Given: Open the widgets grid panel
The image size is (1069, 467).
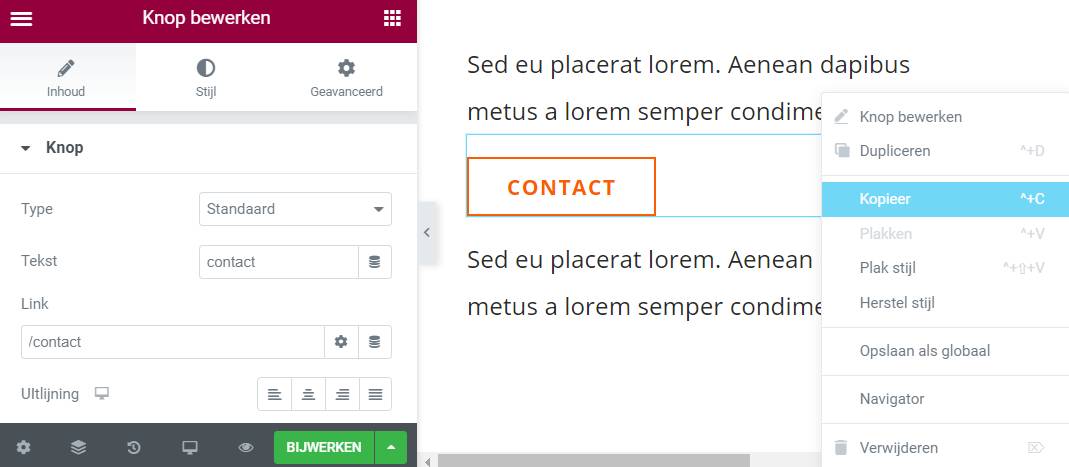Looking at the screenshot, I should coord(392,19).
